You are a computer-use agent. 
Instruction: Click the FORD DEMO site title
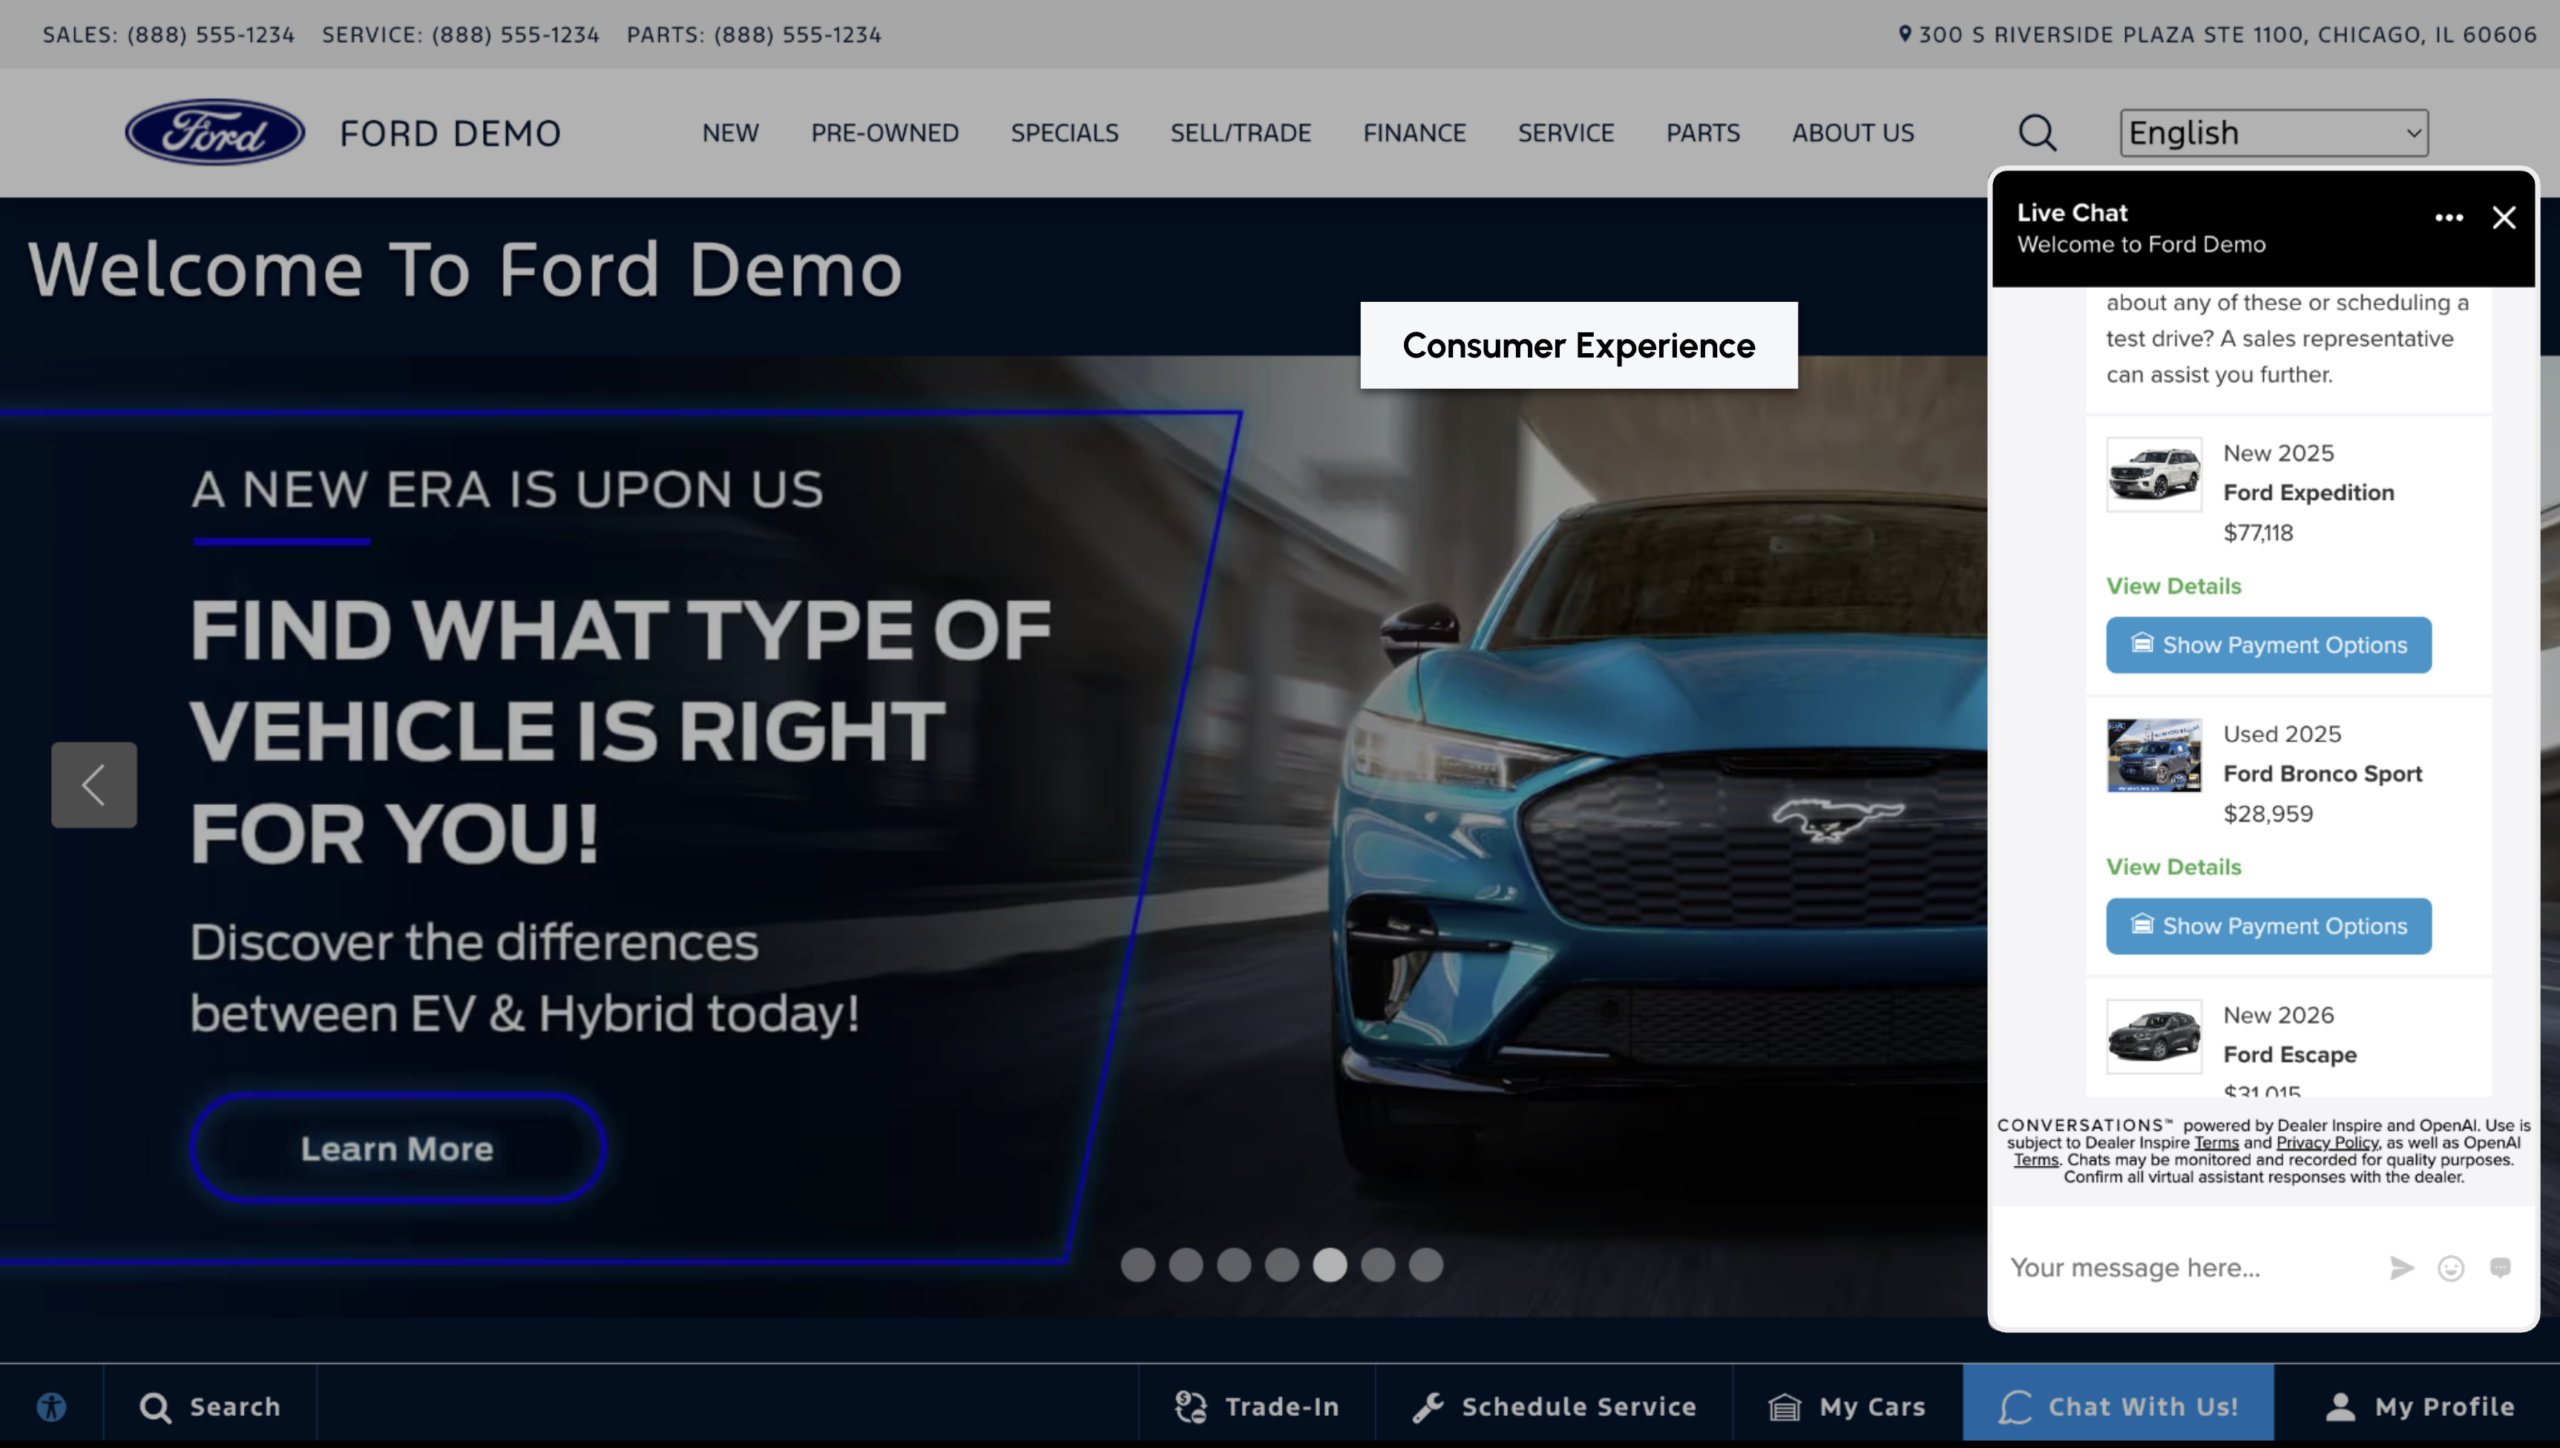pyautogui.click(x=450, y=133)
